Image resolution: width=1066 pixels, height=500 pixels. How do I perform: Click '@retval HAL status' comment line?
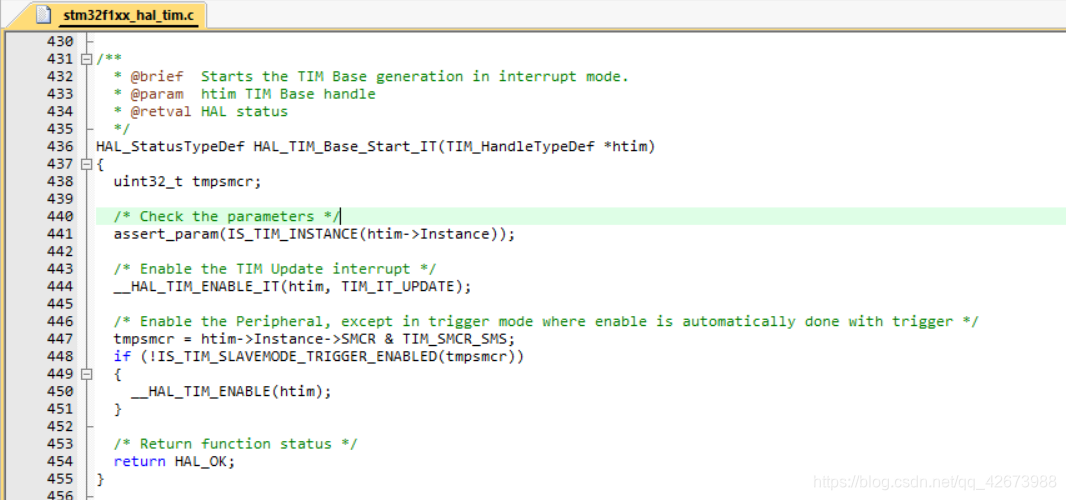click(201, 112)
